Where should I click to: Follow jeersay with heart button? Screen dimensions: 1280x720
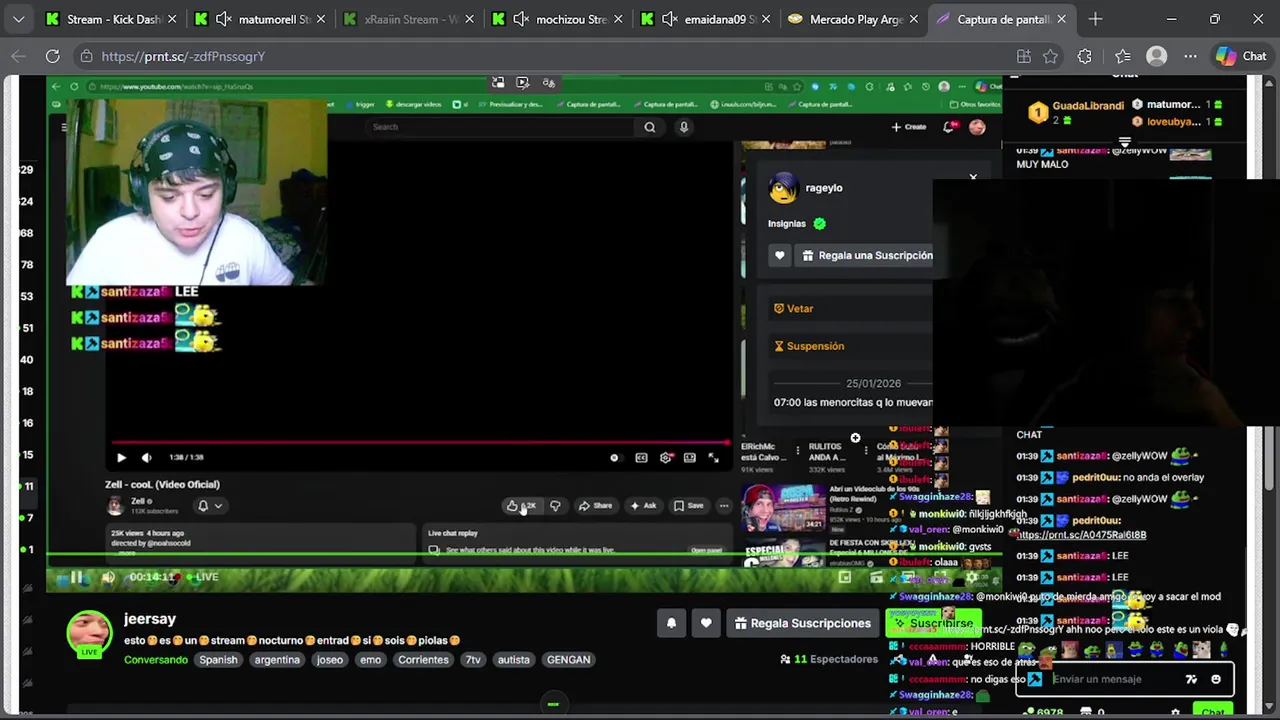click(706, 623)
